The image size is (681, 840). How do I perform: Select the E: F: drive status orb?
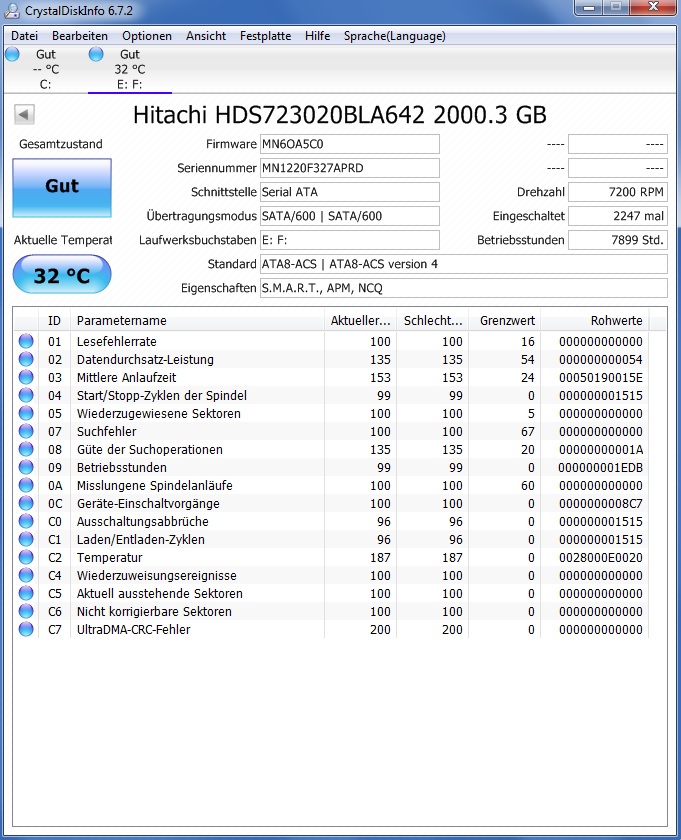pyautogui.click(x=96, y=54)
